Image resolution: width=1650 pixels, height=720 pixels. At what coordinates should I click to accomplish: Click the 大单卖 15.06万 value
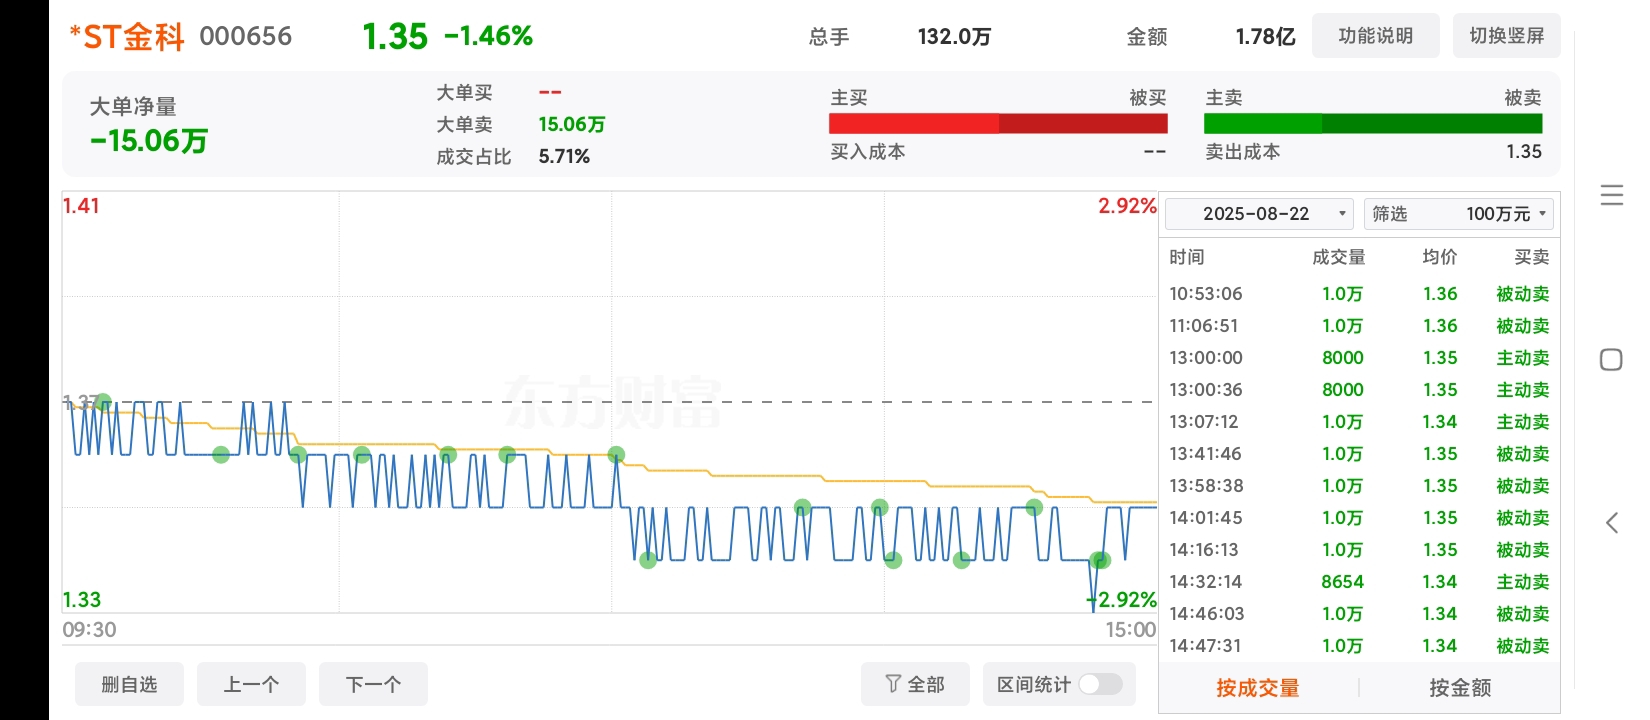pos(572,125)
